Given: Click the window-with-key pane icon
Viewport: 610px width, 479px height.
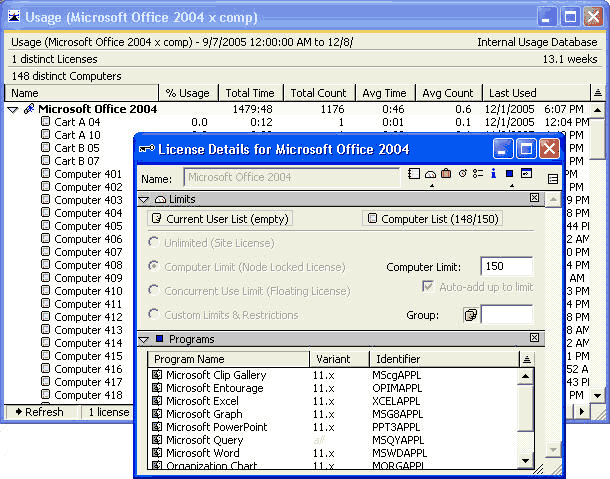Looking at the screenshot, I should coord(526,174).
